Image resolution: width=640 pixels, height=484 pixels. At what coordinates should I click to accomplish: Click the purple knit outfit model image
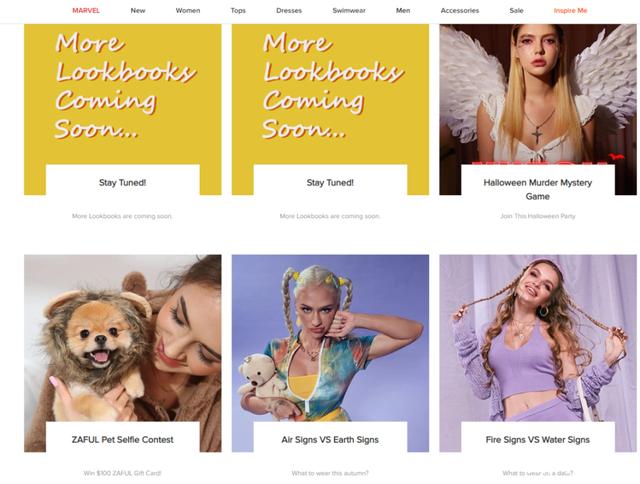tap(538, 338)
